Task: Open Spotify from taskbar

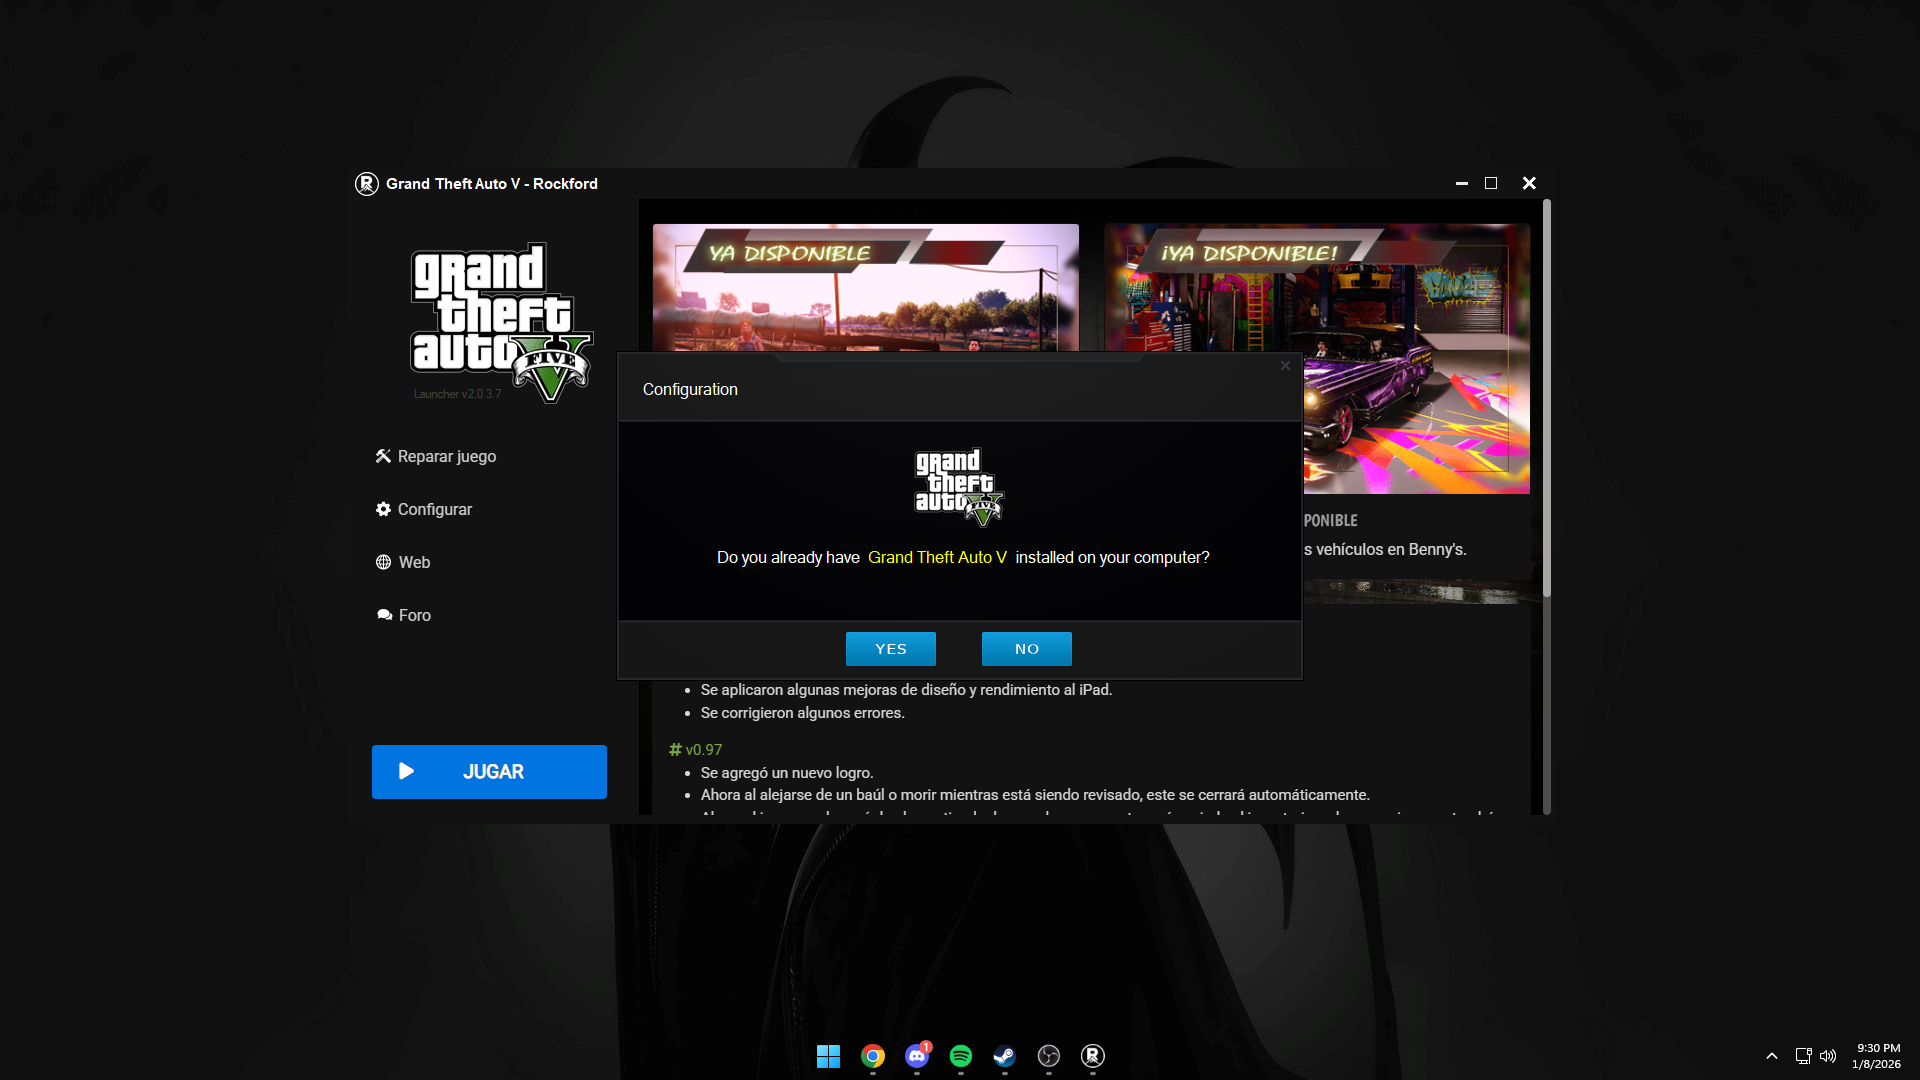Action: tap(961, 1056)
